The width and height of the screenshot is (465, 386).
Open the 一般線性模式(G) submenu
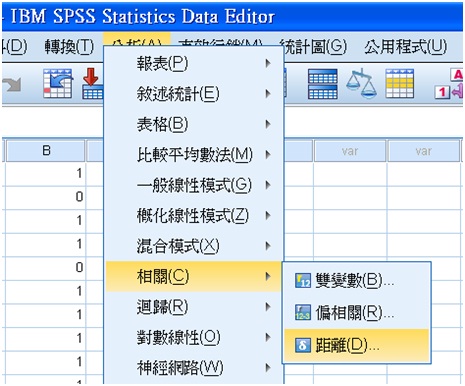coord(194,185)
